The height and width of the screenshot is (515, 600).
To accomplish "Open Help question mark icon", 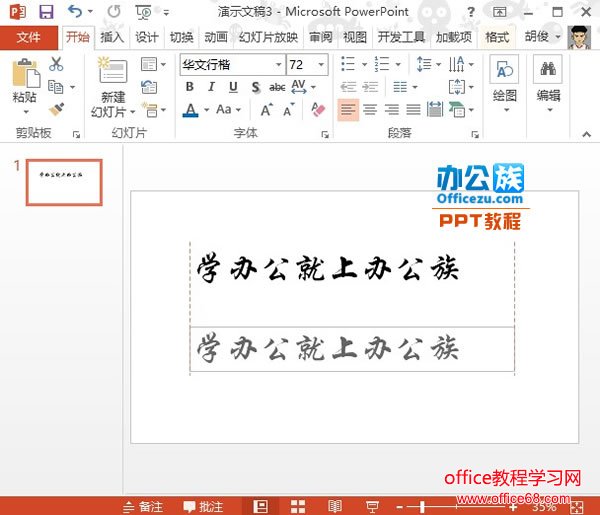I will 471,12.
